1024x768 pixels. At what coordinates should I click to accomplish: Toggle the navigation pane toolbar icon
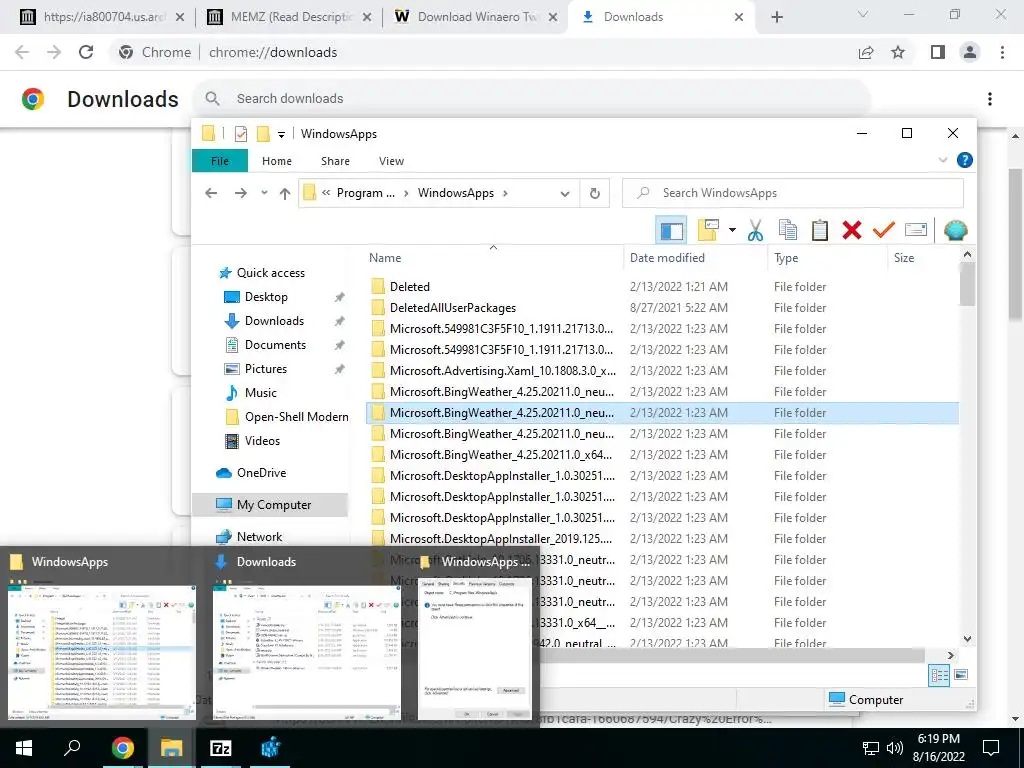(671, 231)
